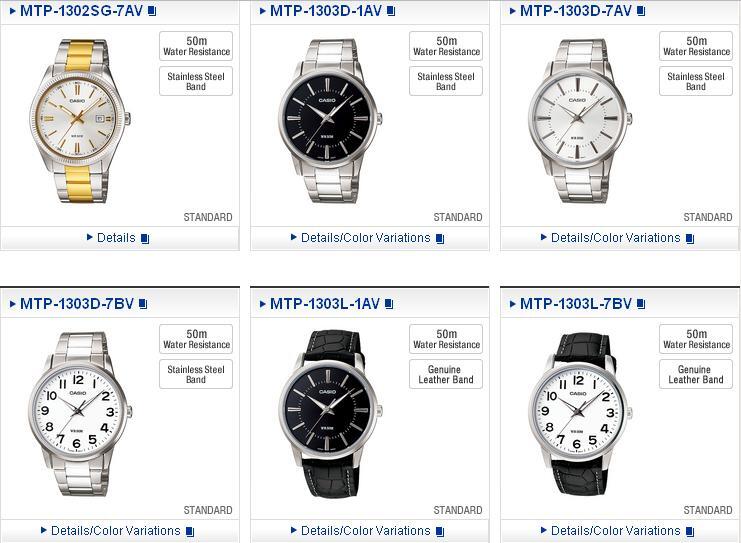
Task: Click the popup icon next to MTP-1303L-1AV
Action: tap(389, 304)
